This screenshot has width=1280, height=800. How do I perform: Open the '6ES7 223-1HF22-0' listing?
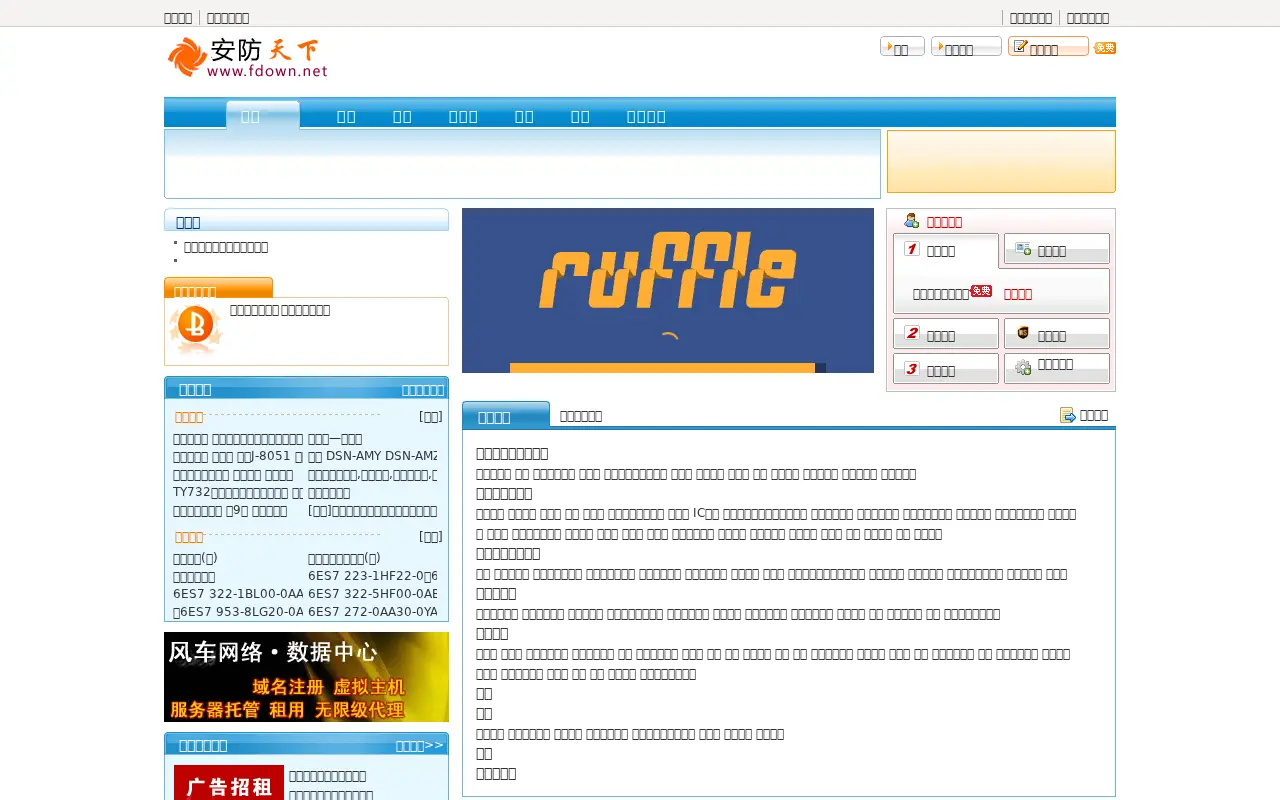(372, 575)
